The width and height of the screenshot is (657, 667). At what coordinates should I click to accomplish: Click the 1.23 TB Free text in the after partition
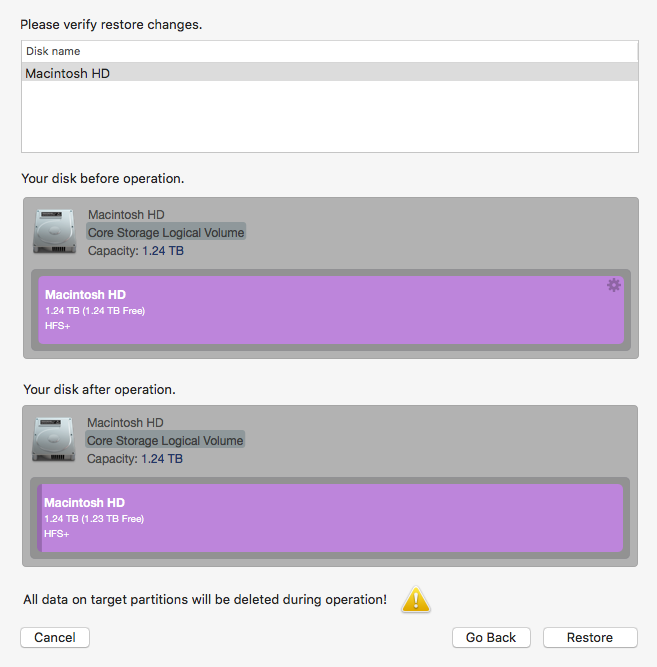[x=113, y=519]
